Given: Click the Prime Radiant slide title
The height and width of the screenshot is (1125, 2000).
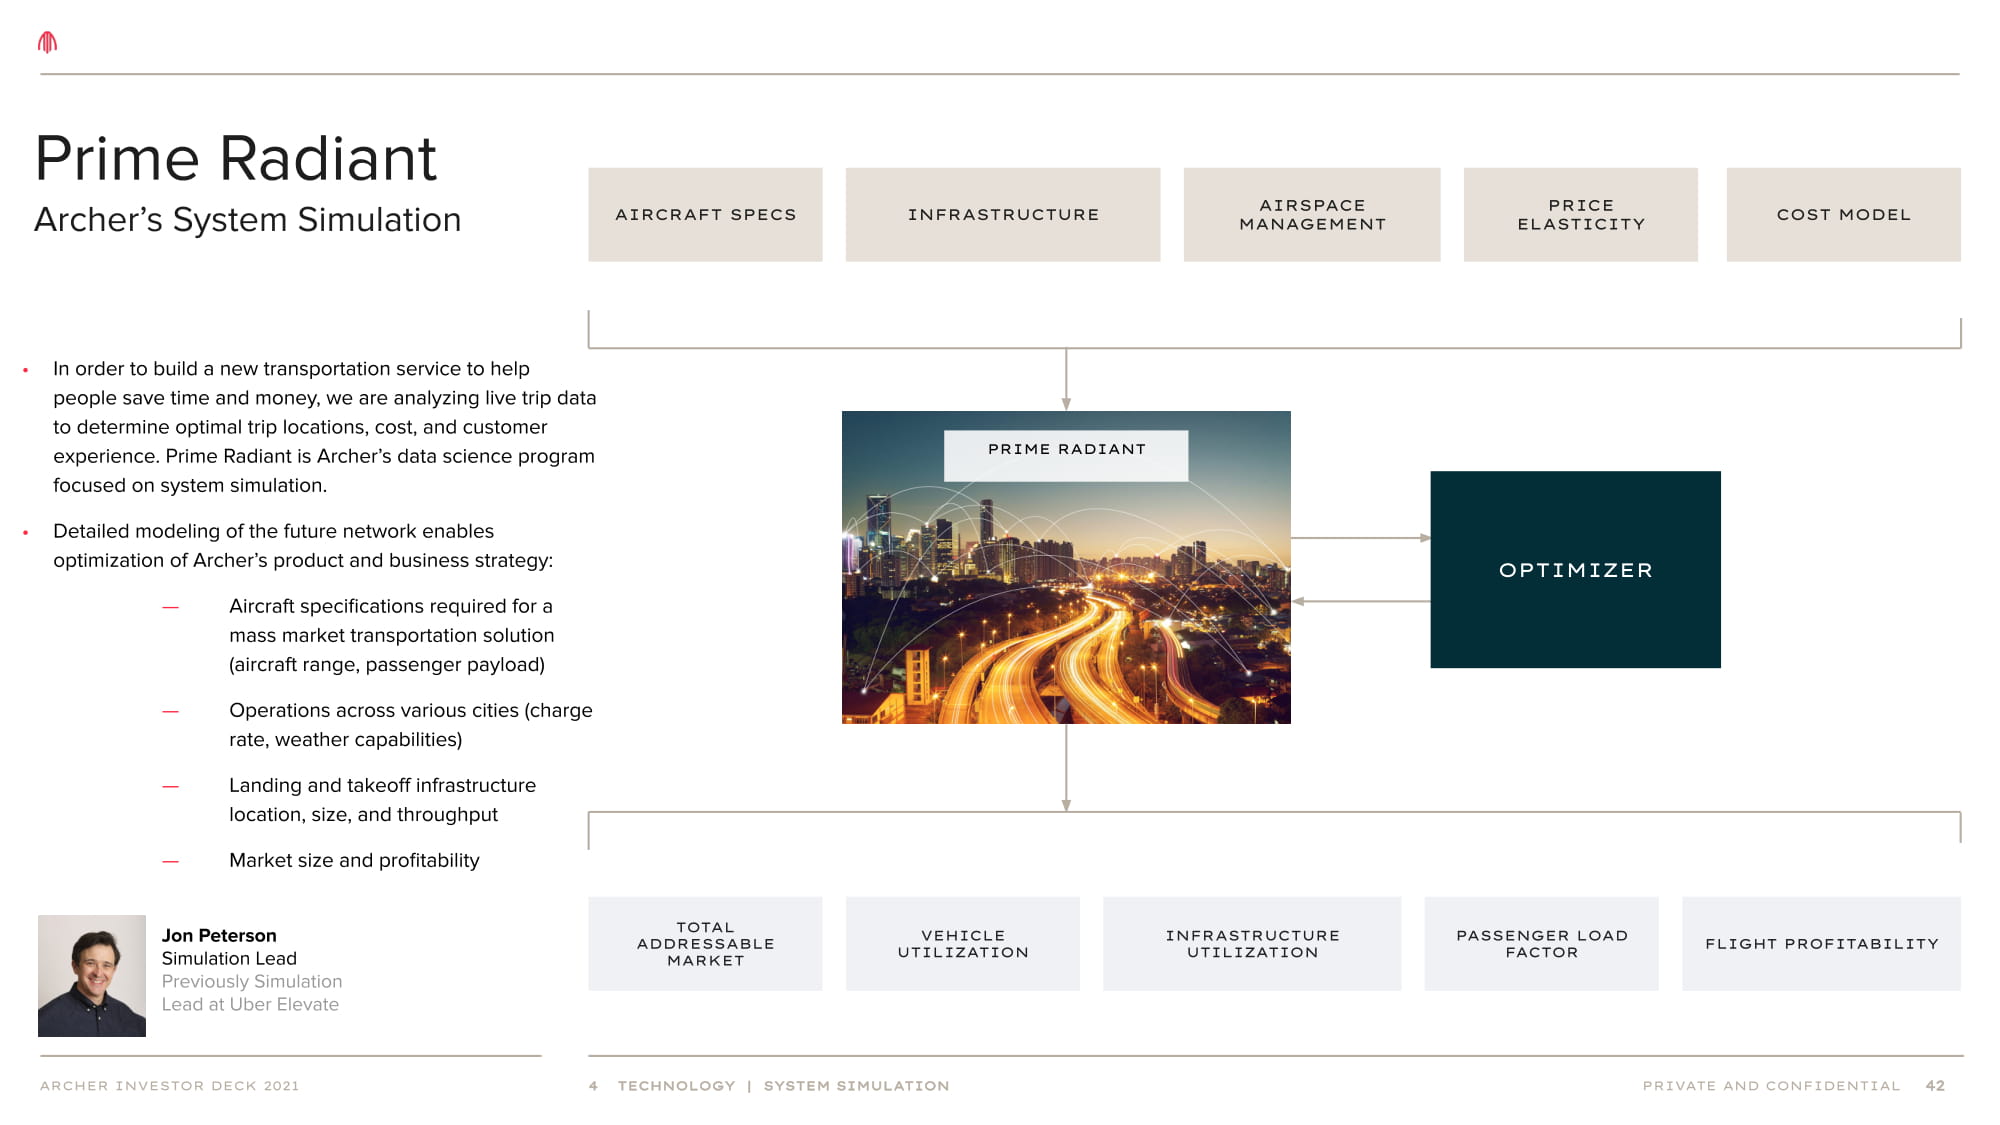Looking at the screenshot, I should pos(236,159).
